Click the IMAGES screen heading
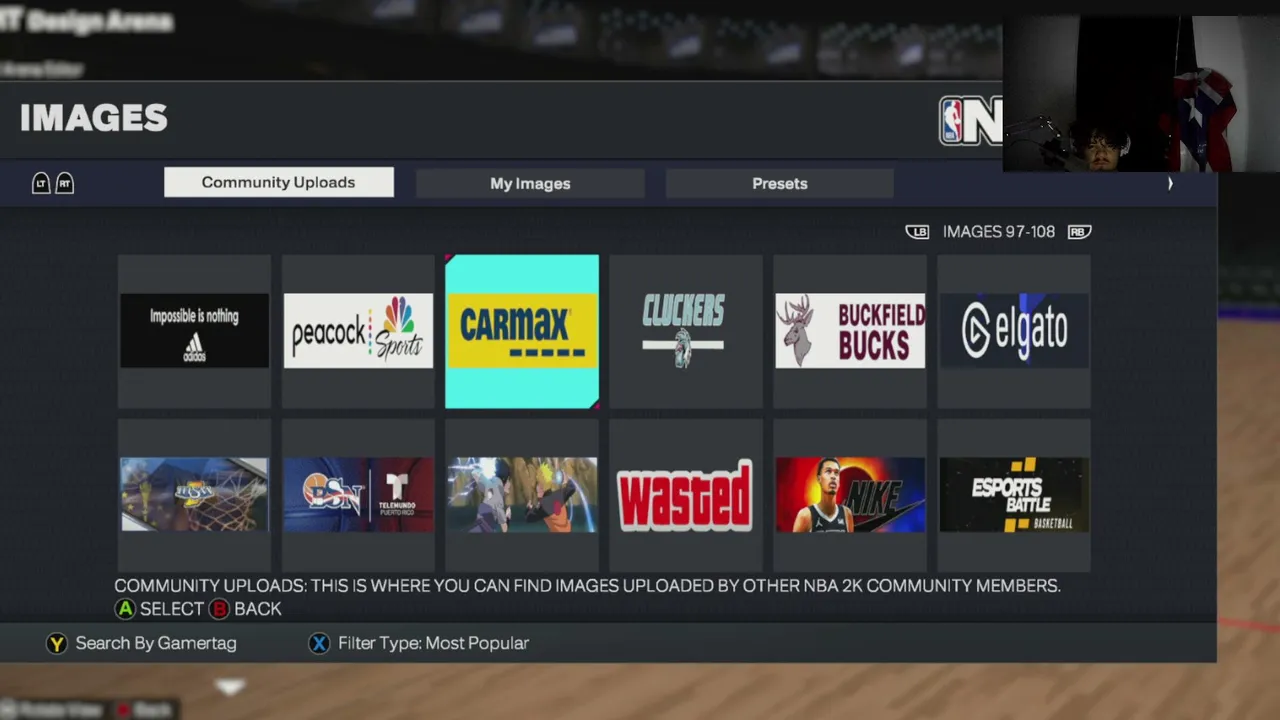The width and height of the screenshot is (1280, 720). [x=94, y=118]
